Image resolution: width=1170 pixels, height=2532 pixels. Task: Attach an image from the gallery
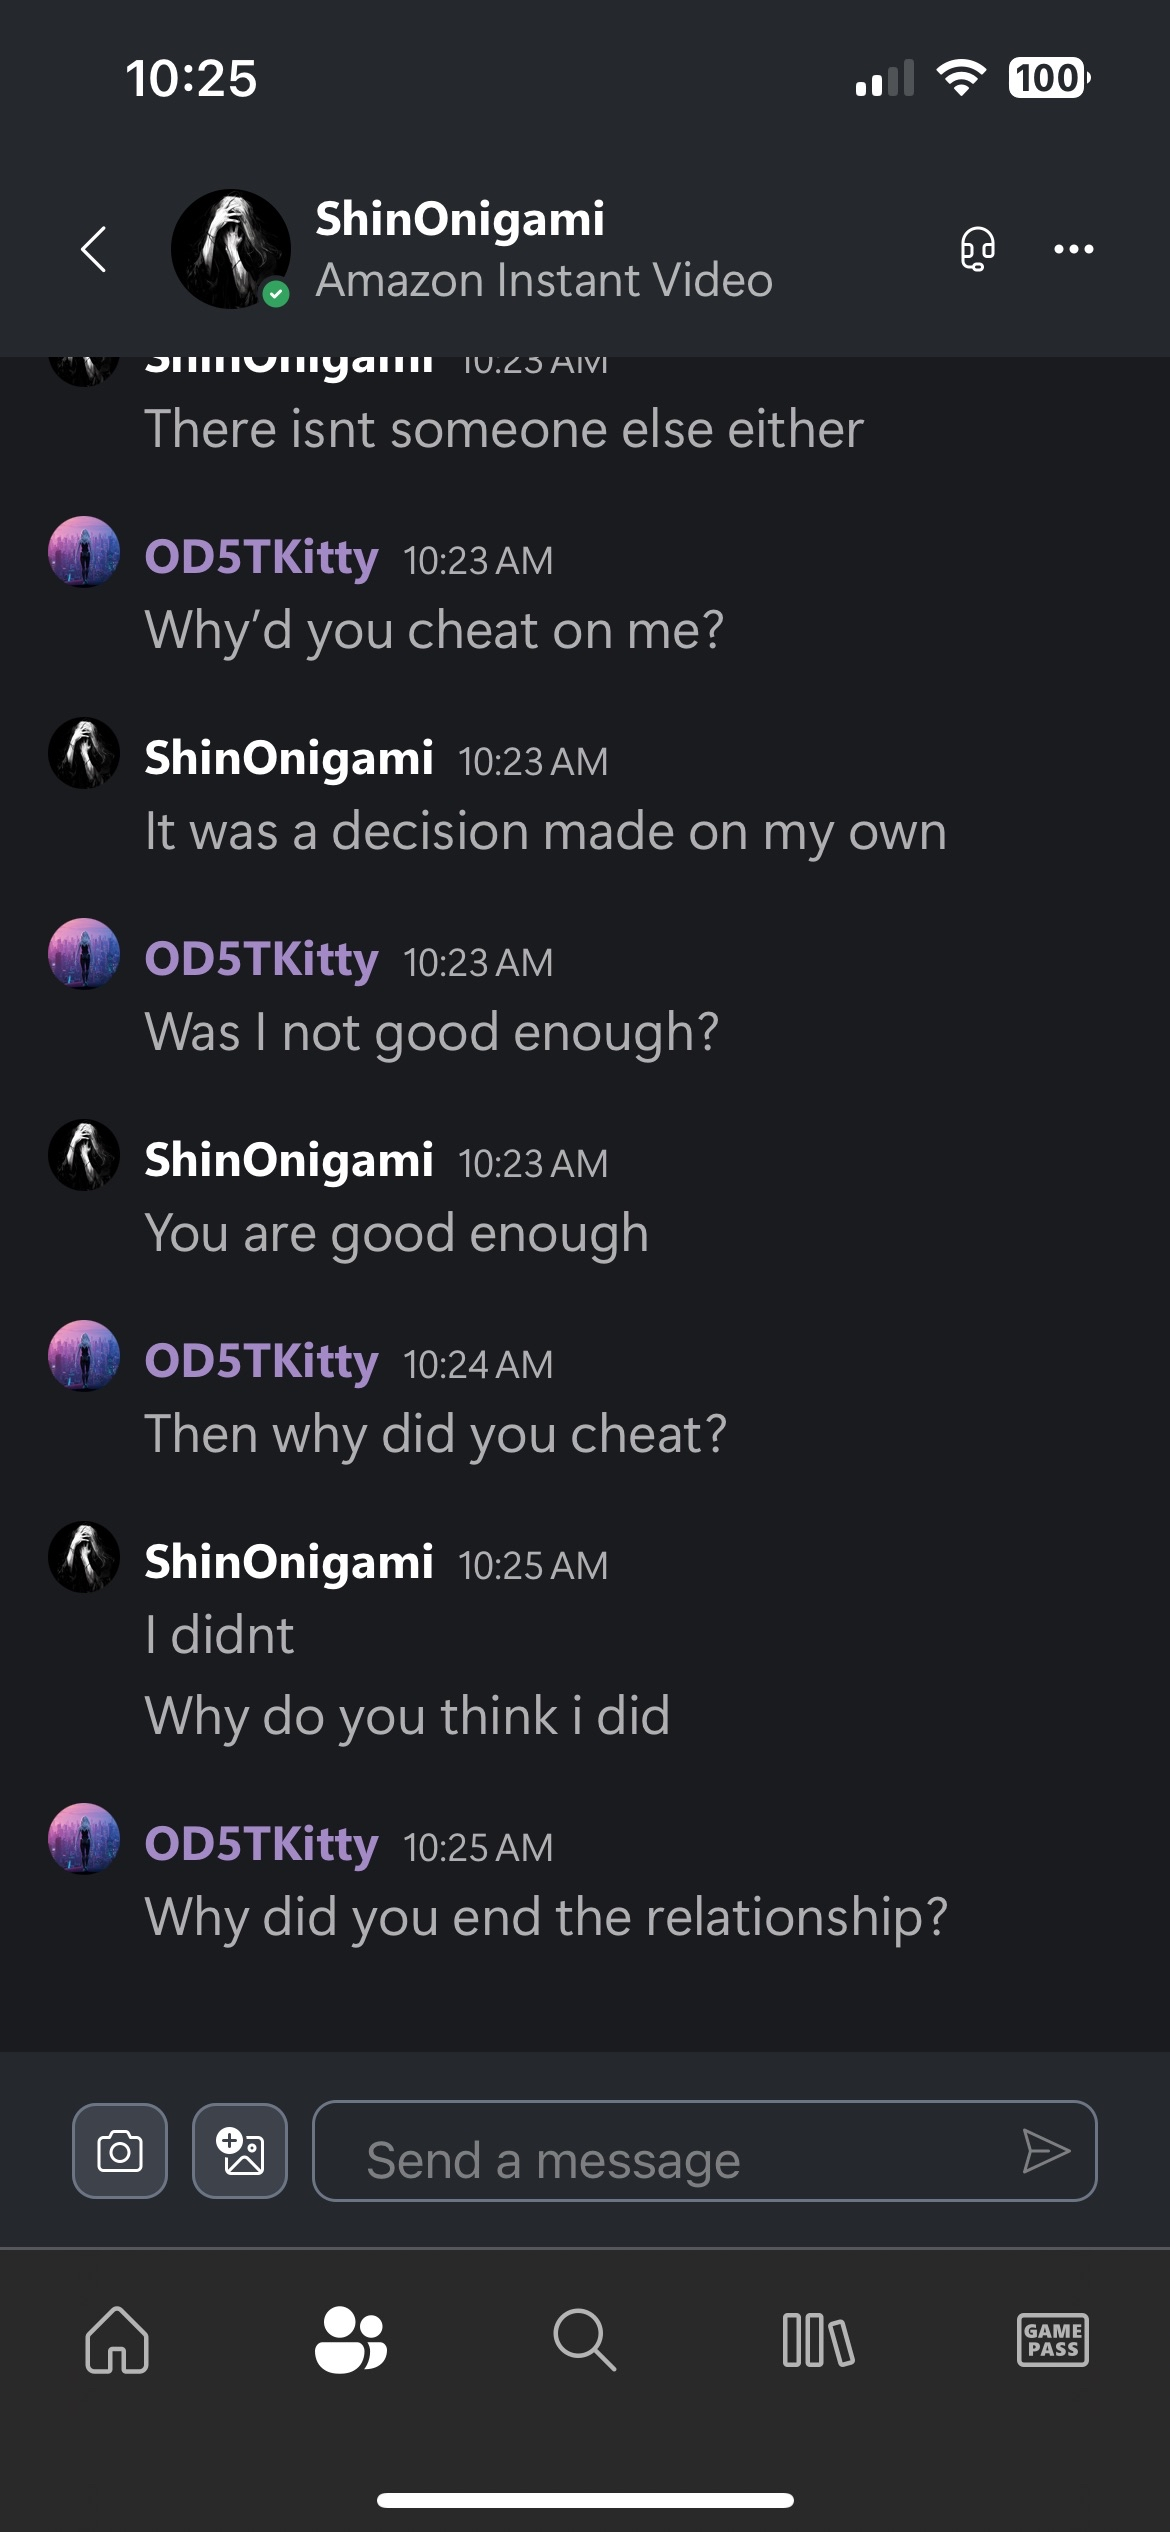click(240, 2151)
